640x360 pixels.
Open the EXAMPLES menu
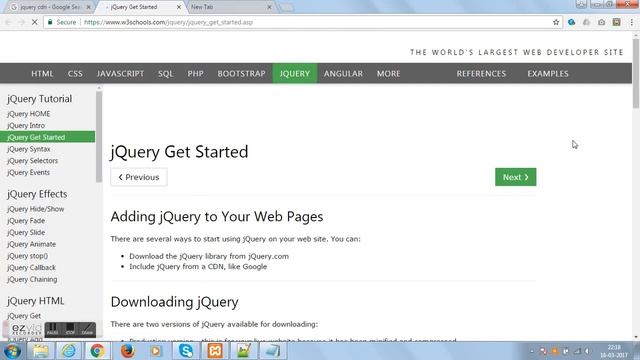point(548,73)
